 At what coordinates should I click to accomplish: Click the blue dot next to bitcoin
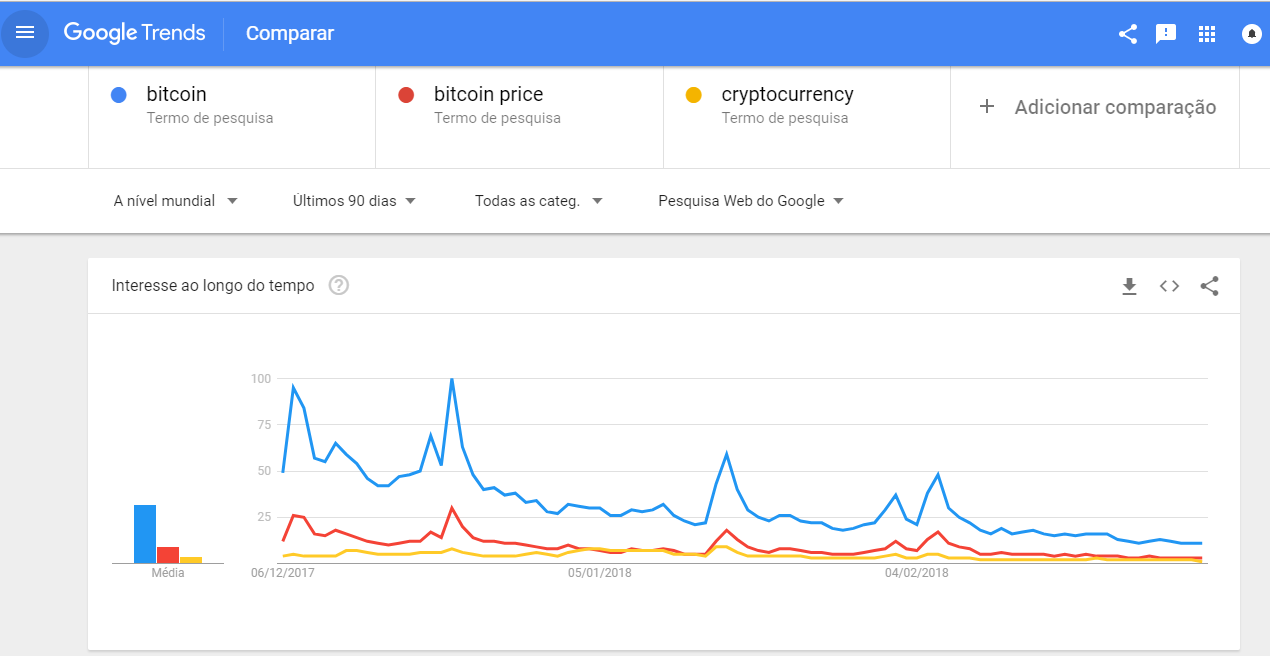[120, 94]
